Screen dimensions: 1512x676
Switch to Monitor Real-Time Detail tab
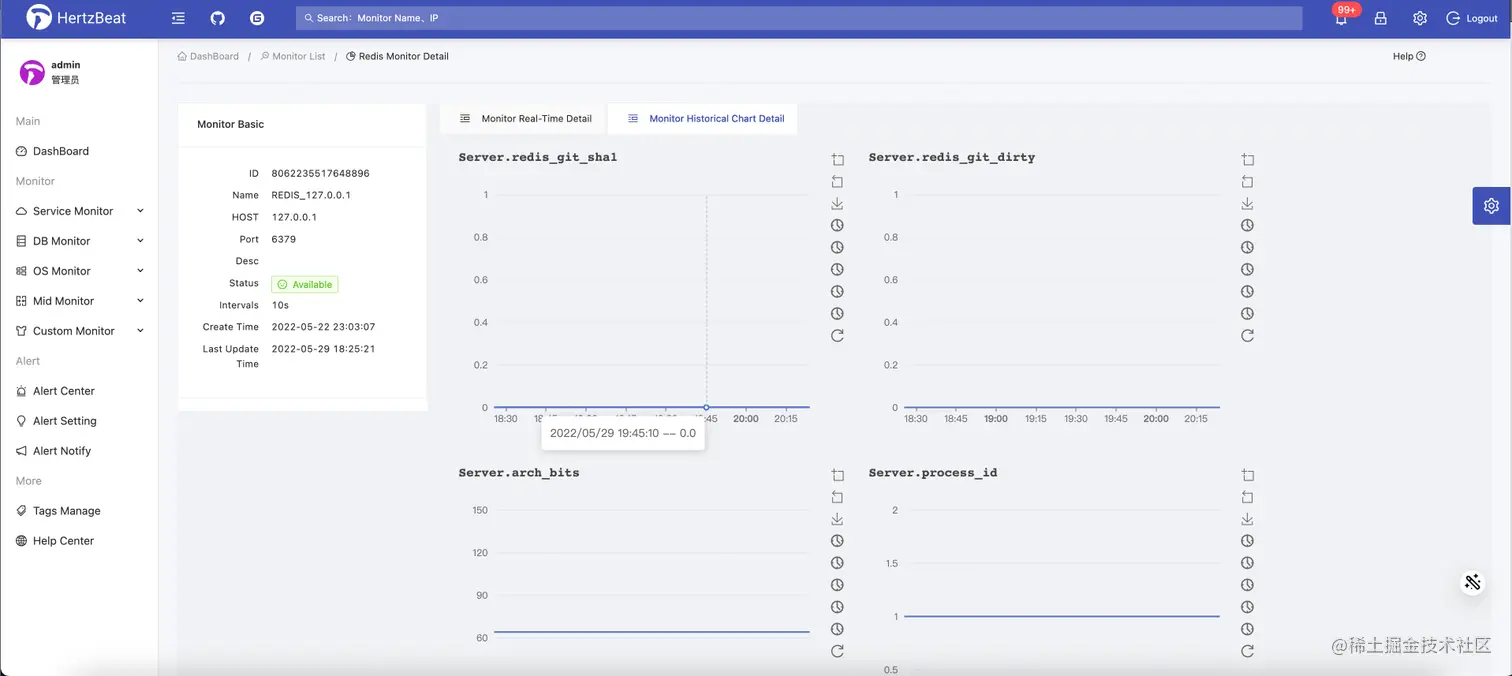[525, 118]
